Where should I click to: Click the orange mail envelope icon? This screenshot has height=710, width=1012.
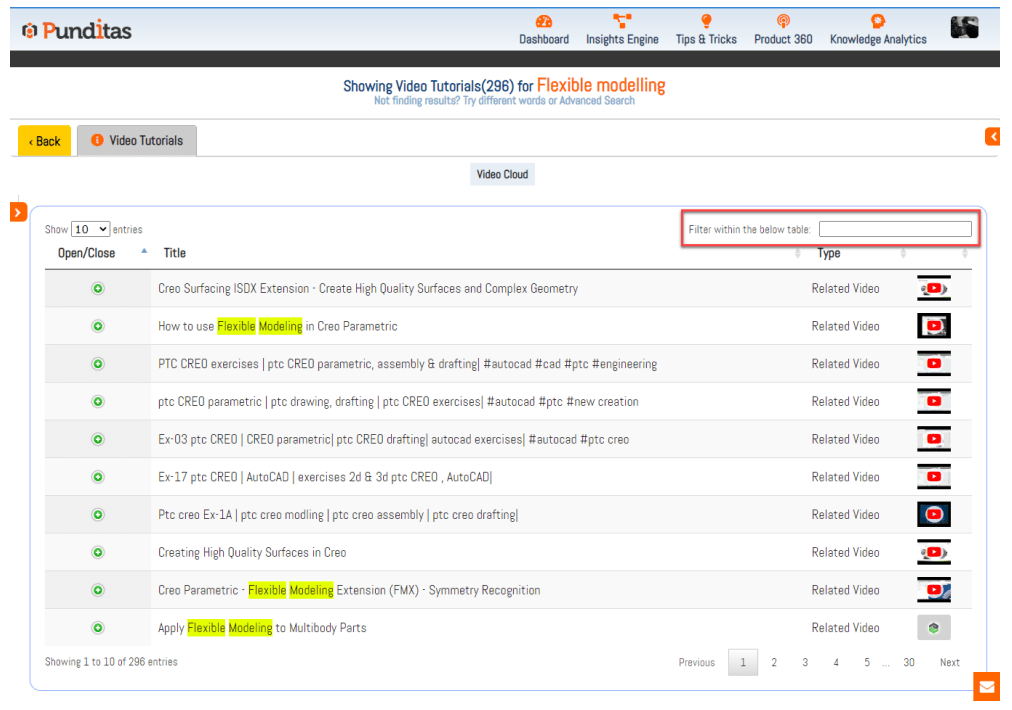click(986, 687)
